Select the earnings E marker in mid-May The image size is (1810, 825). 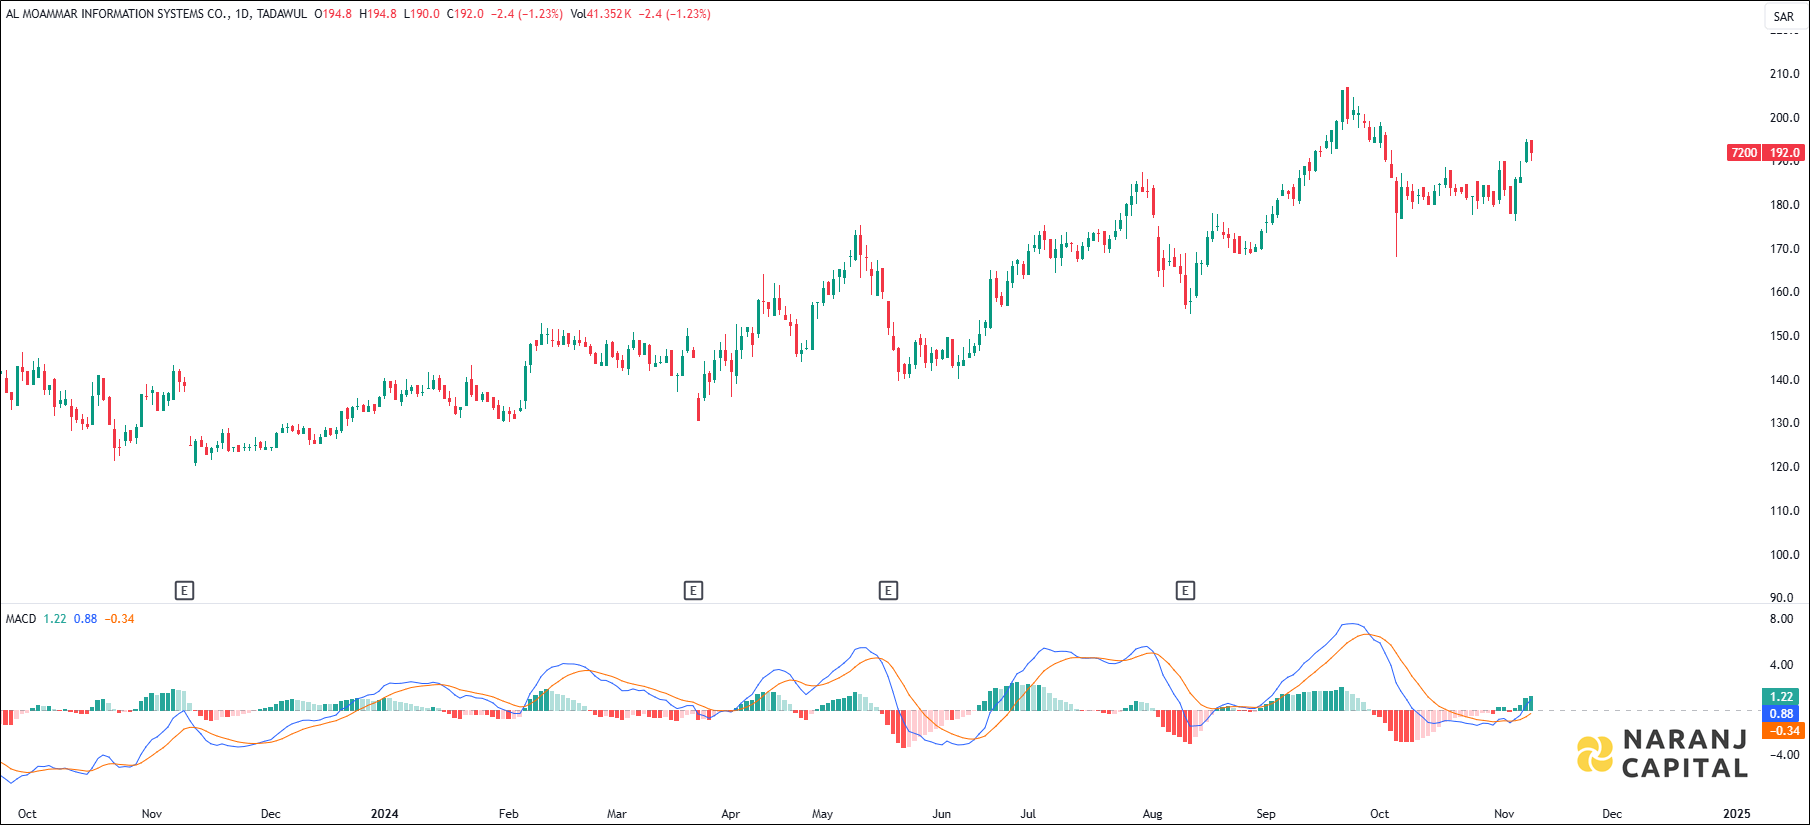pos(888,590)
